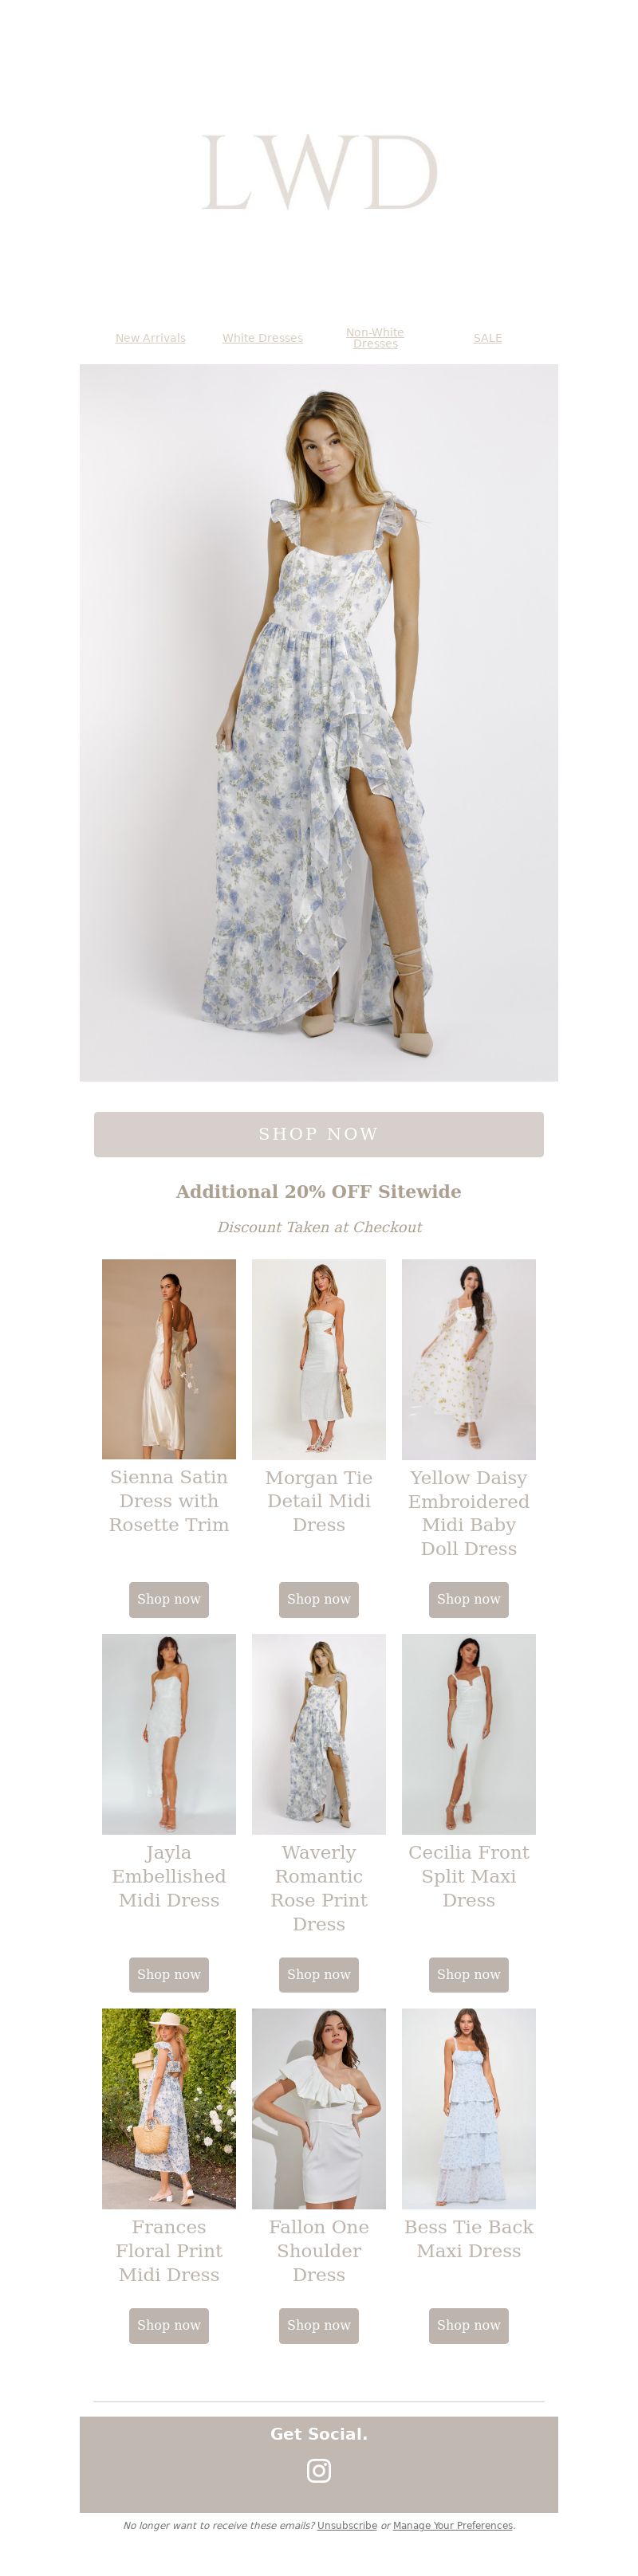The width and height of the screenshot is (638, 2576).
Task: Shop now for Cecilia Front Split Maxi
Action: [x=469, y=1974]
